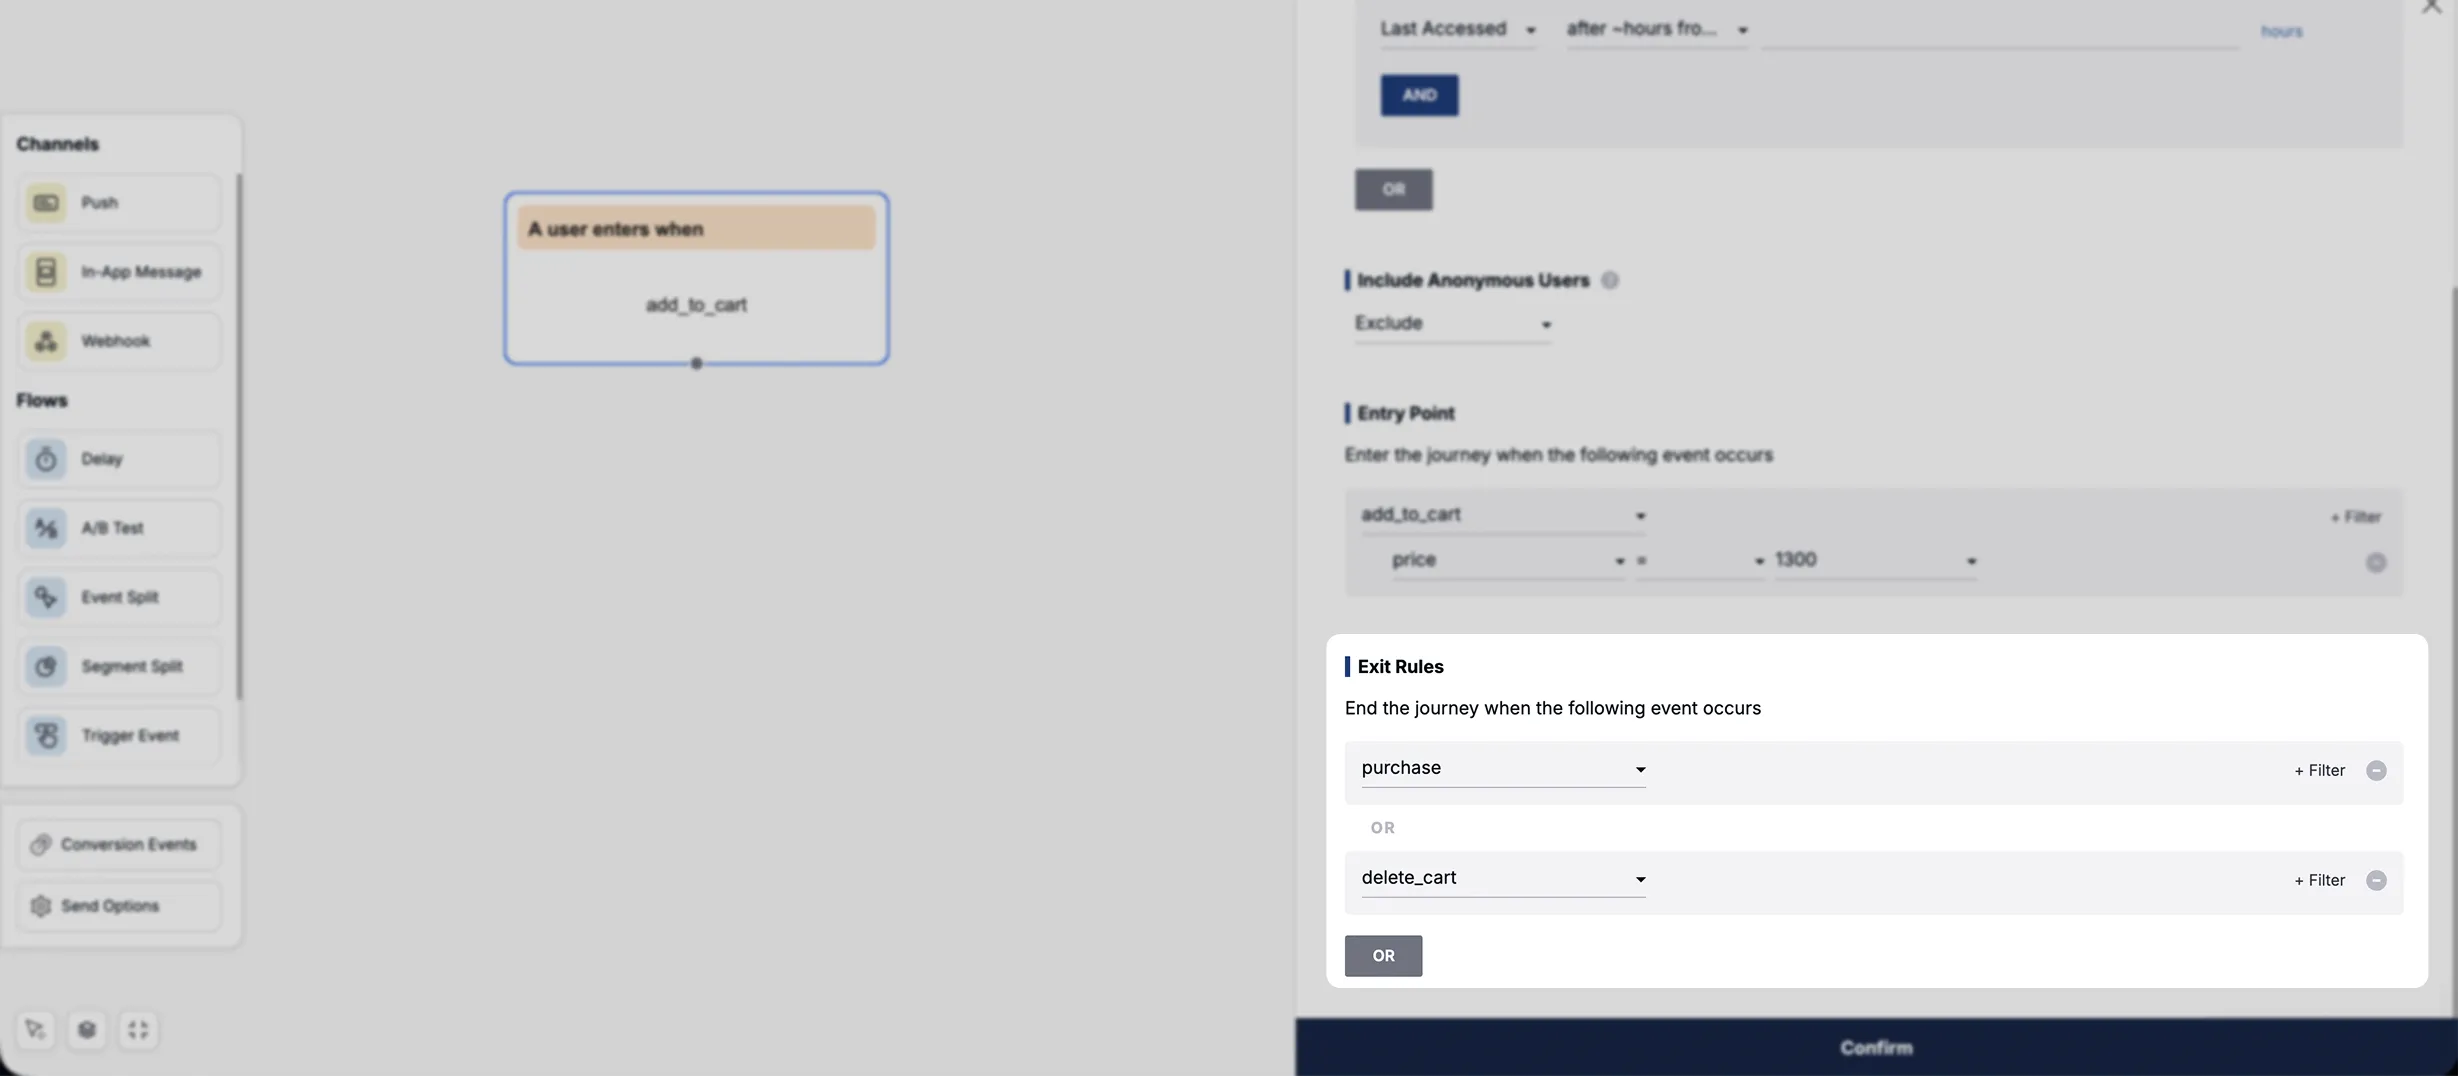2458x1076 pixels.
Task: Open the delete_cart event dropdown
Action: pos(1503,878)
